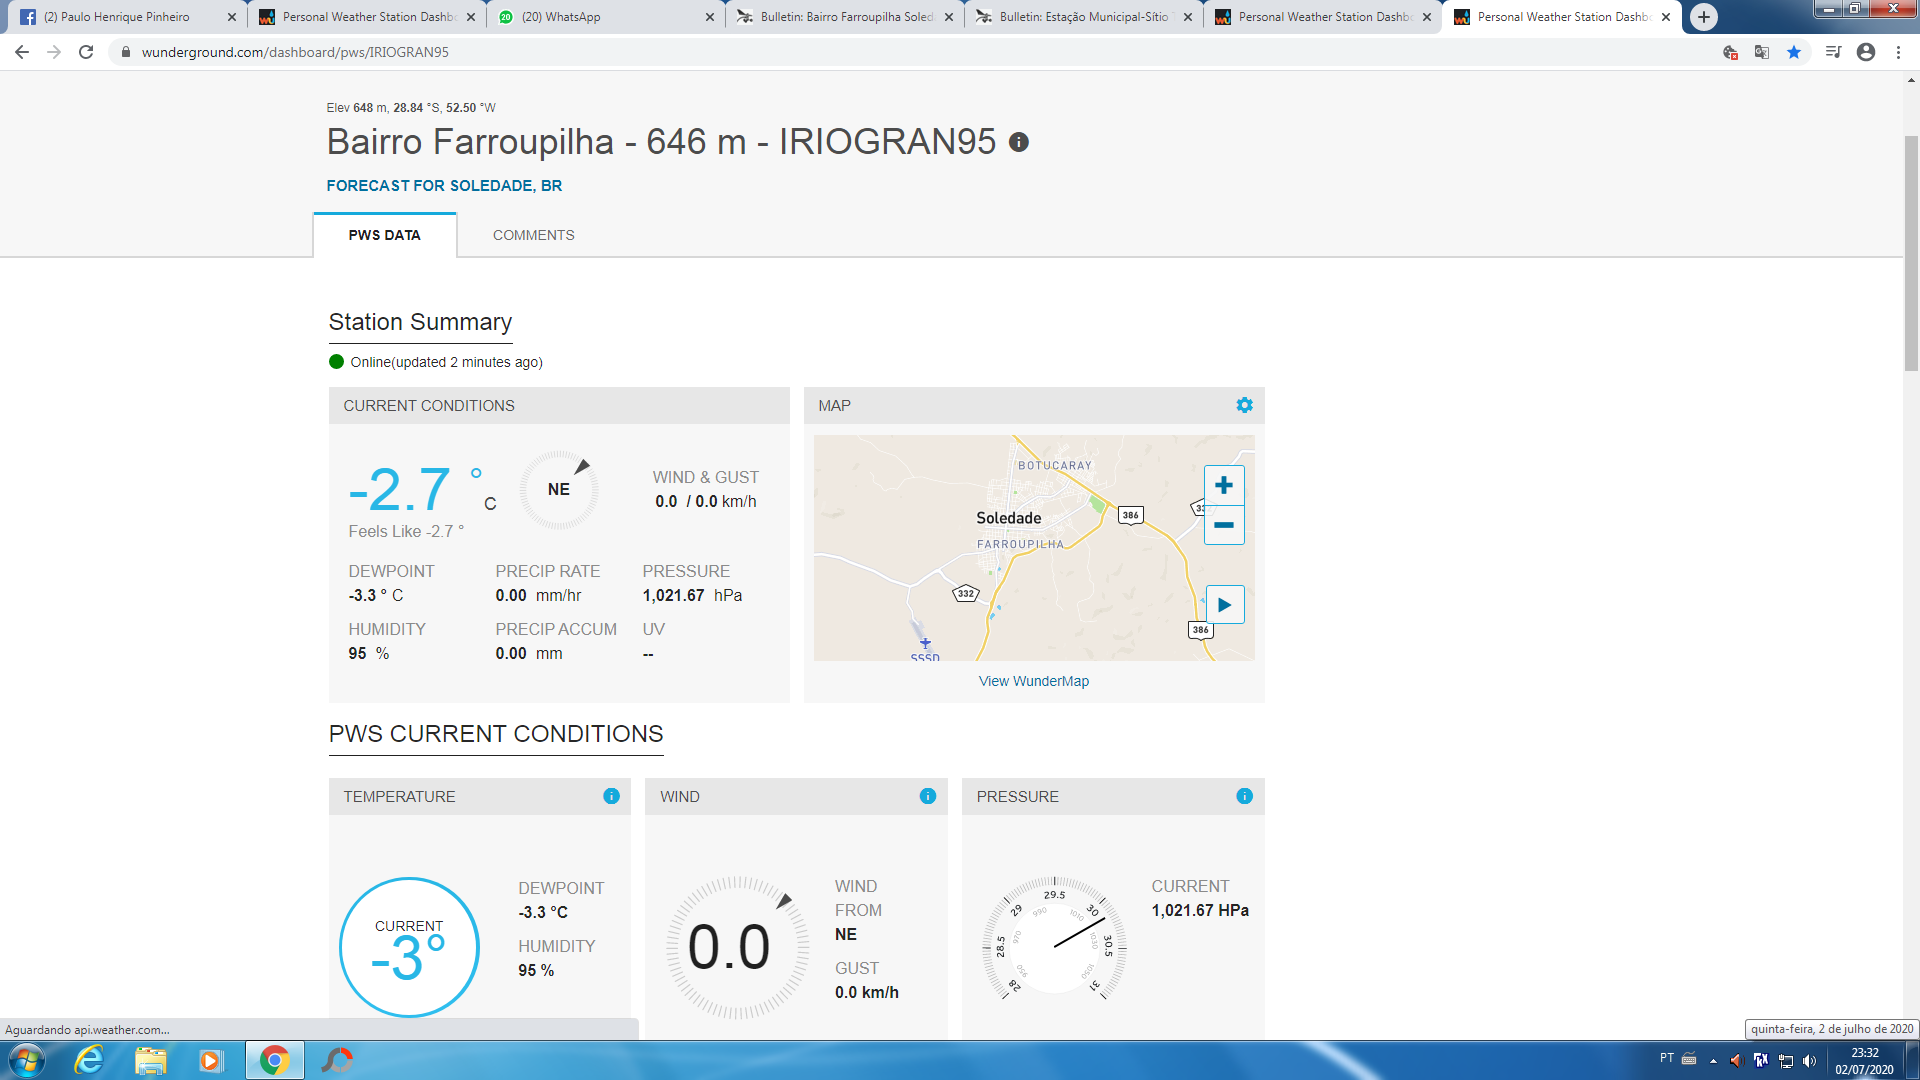Click the page vertical scrollbar thumb
1920x1080 pixels.
1911,252
